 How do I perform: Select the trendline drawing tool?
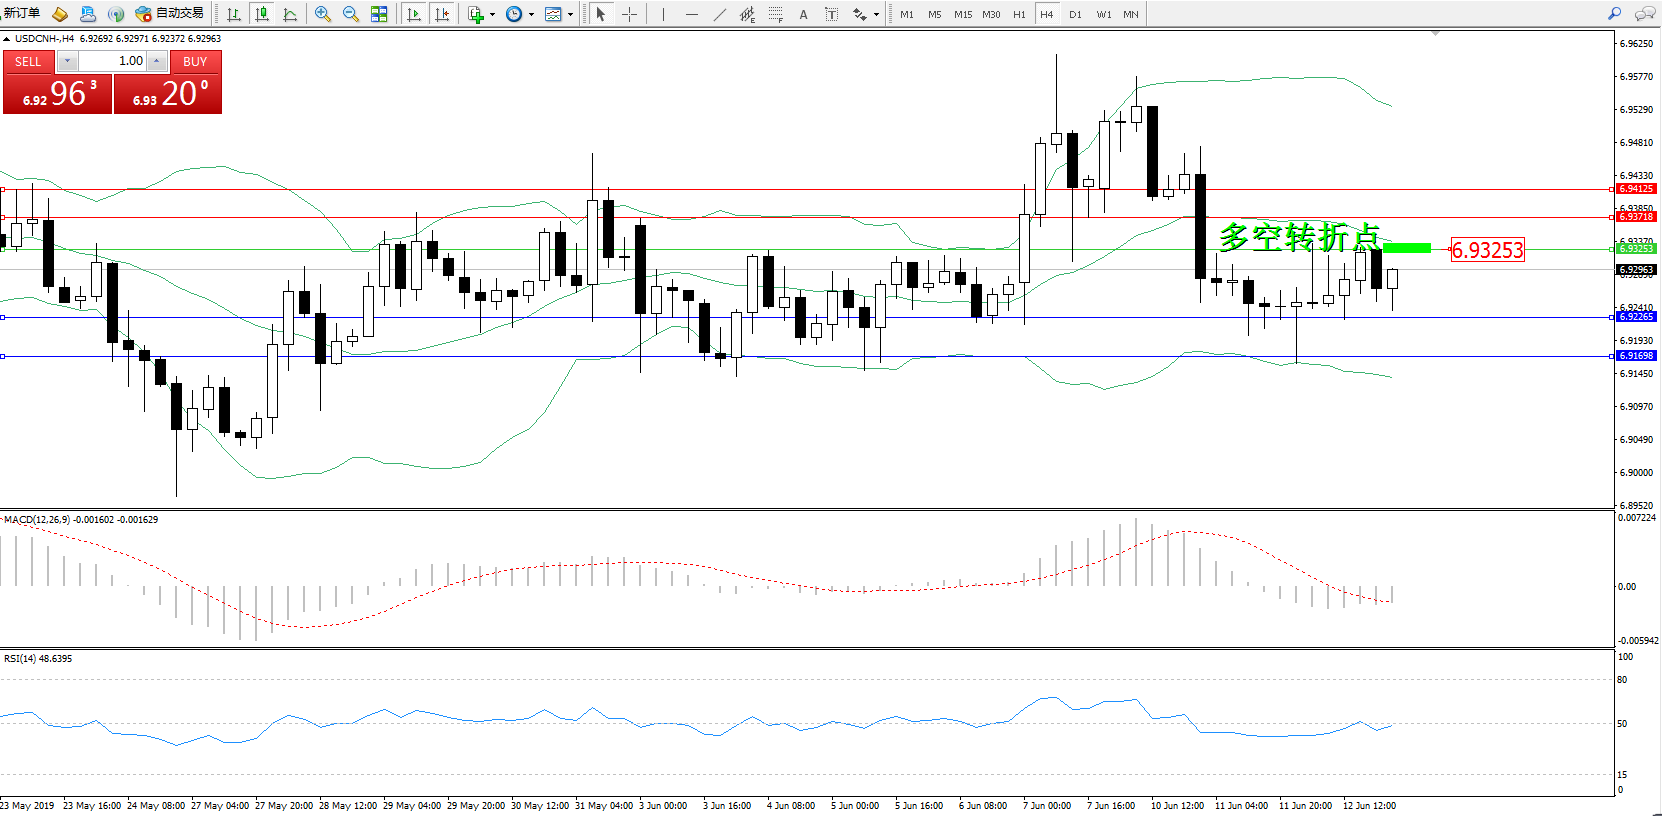click(720, 14)
